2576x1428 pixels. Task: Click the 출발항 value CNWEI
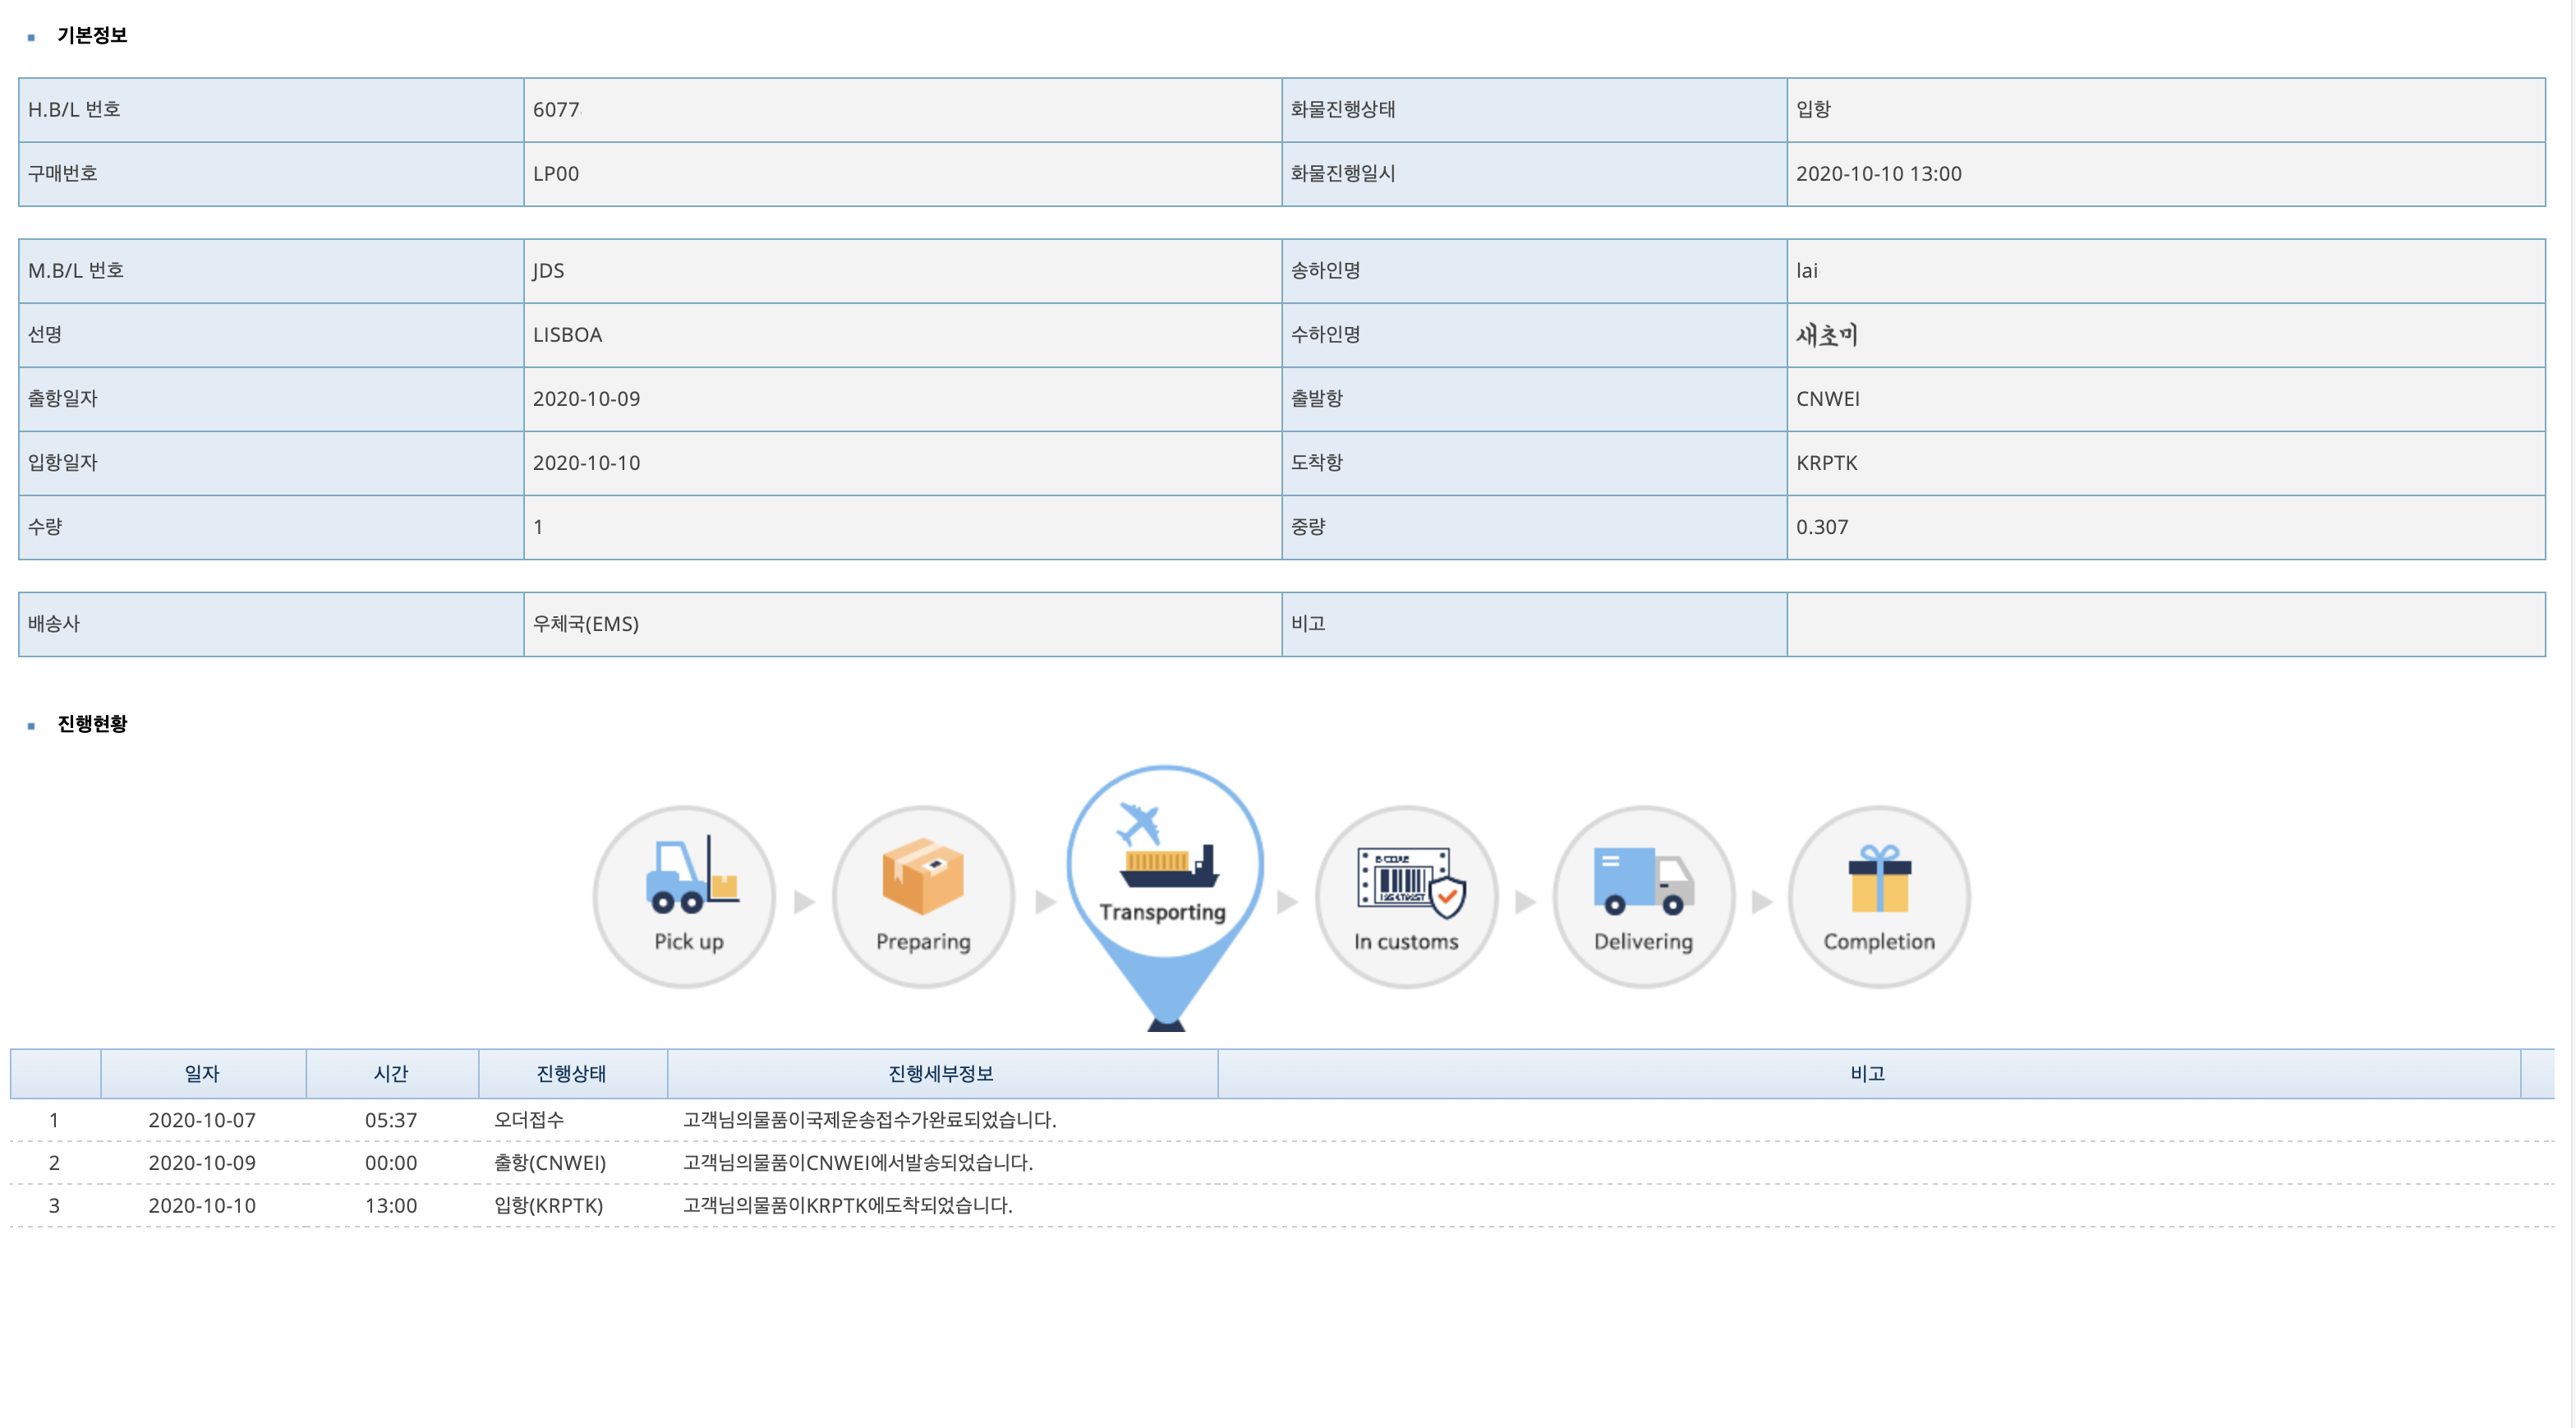click(1827, 399)
